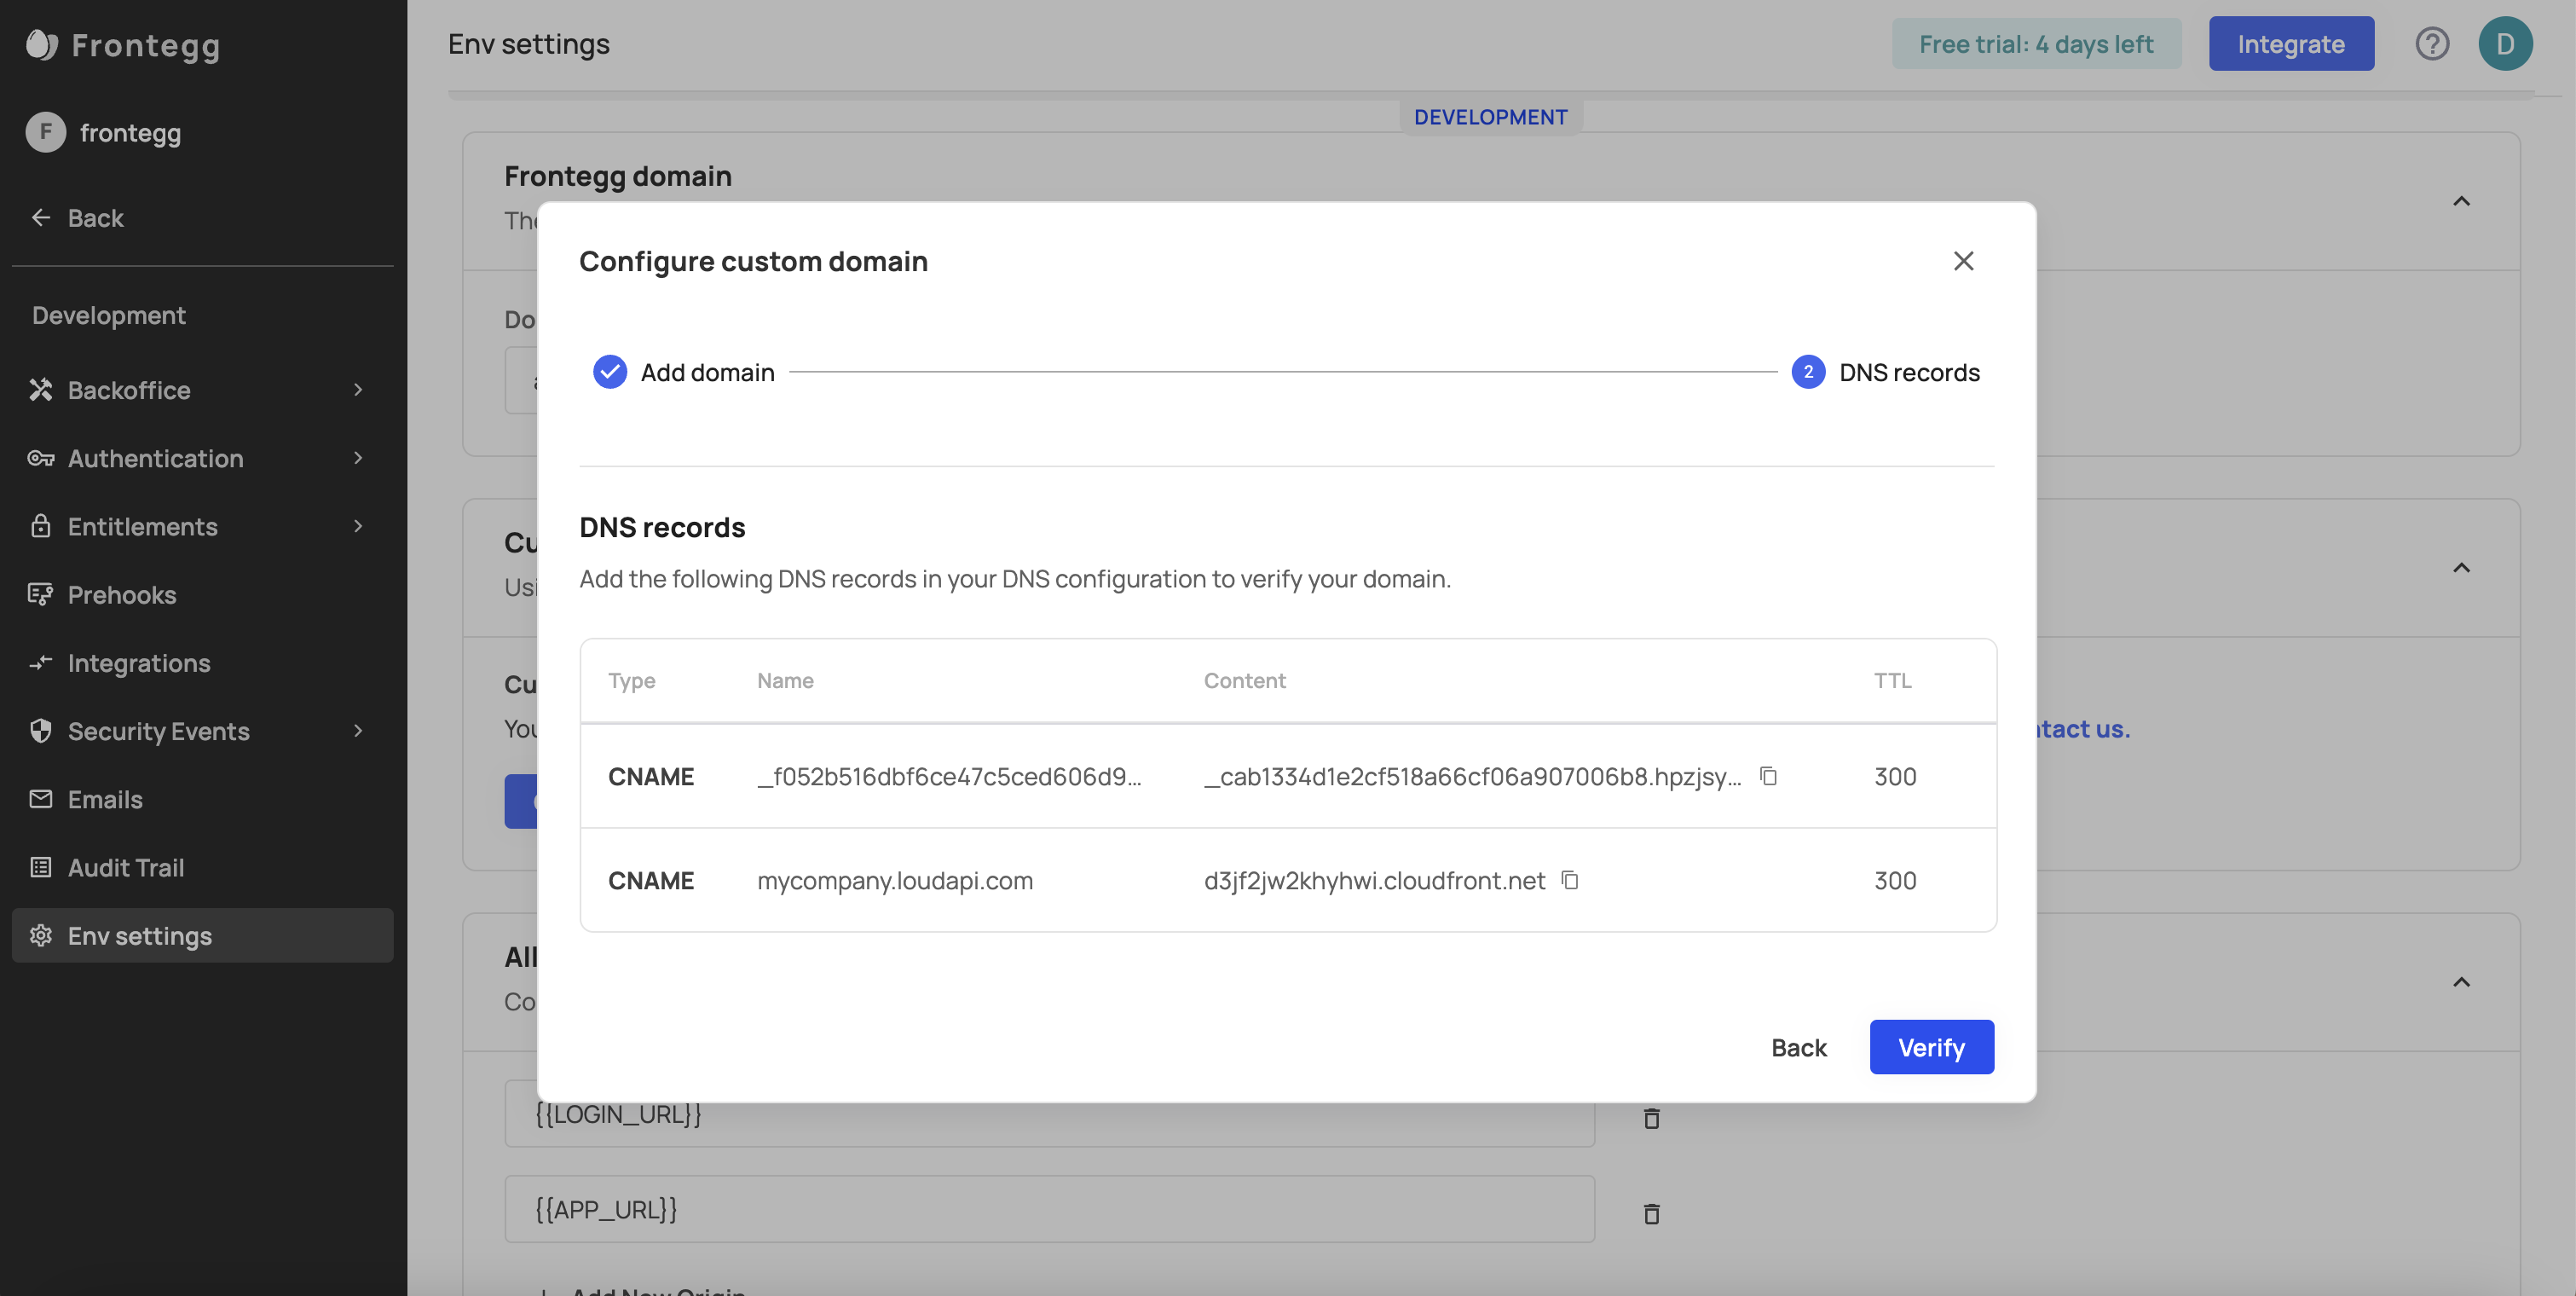Open the help question mark icon
Image resolution: width=2576 pixels, height=1296 pixels.
point(2432,44)
